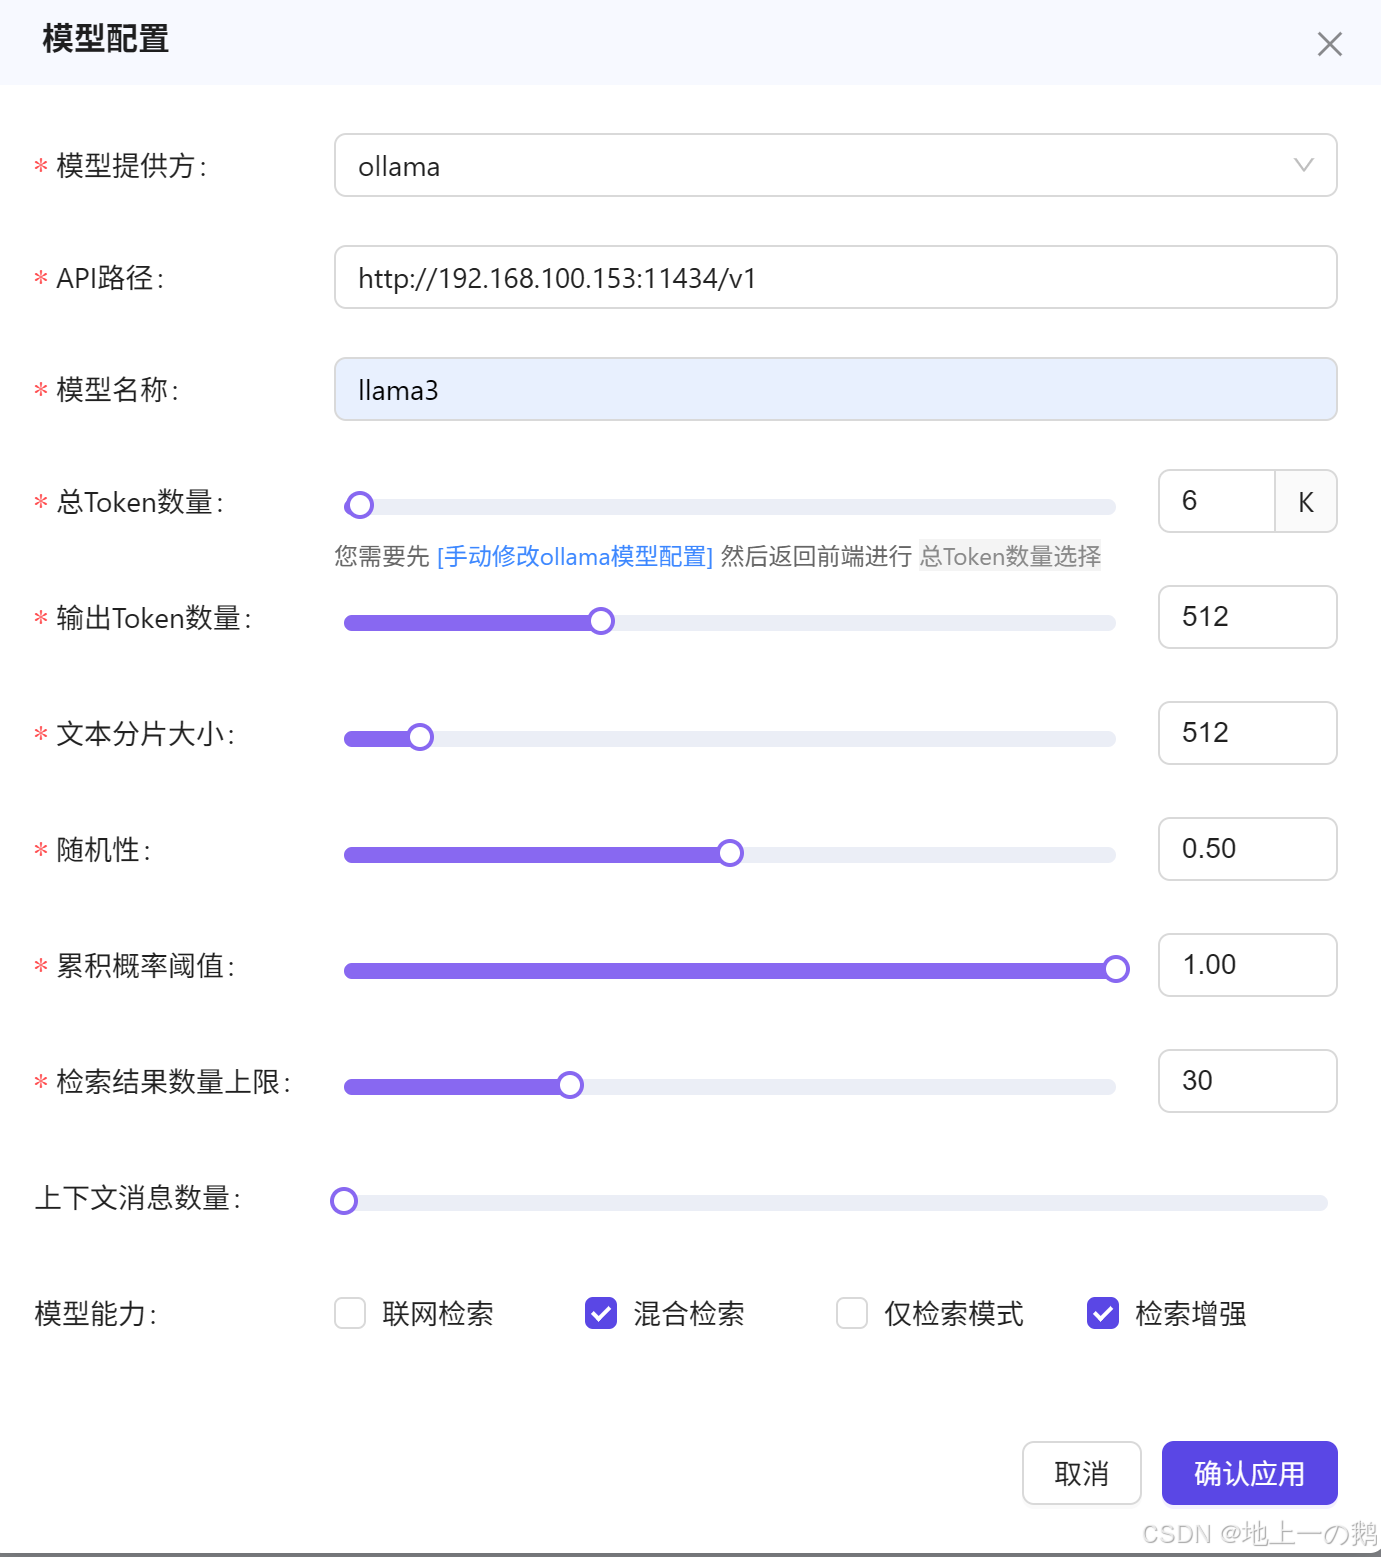The width and height of the screenshot is (1381, 1557).
Task: Select the 输出Token数量 slider knob
Action: coord(601,620)
